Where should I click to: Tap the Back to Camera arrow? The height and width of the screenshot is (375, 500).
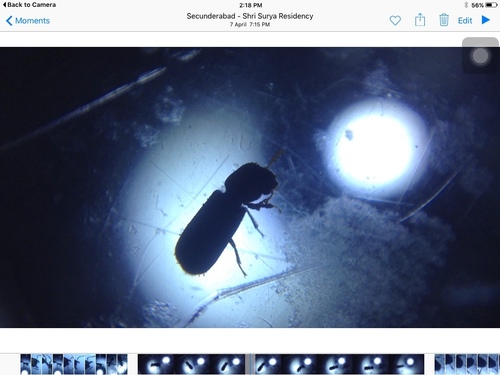point(4,5)
